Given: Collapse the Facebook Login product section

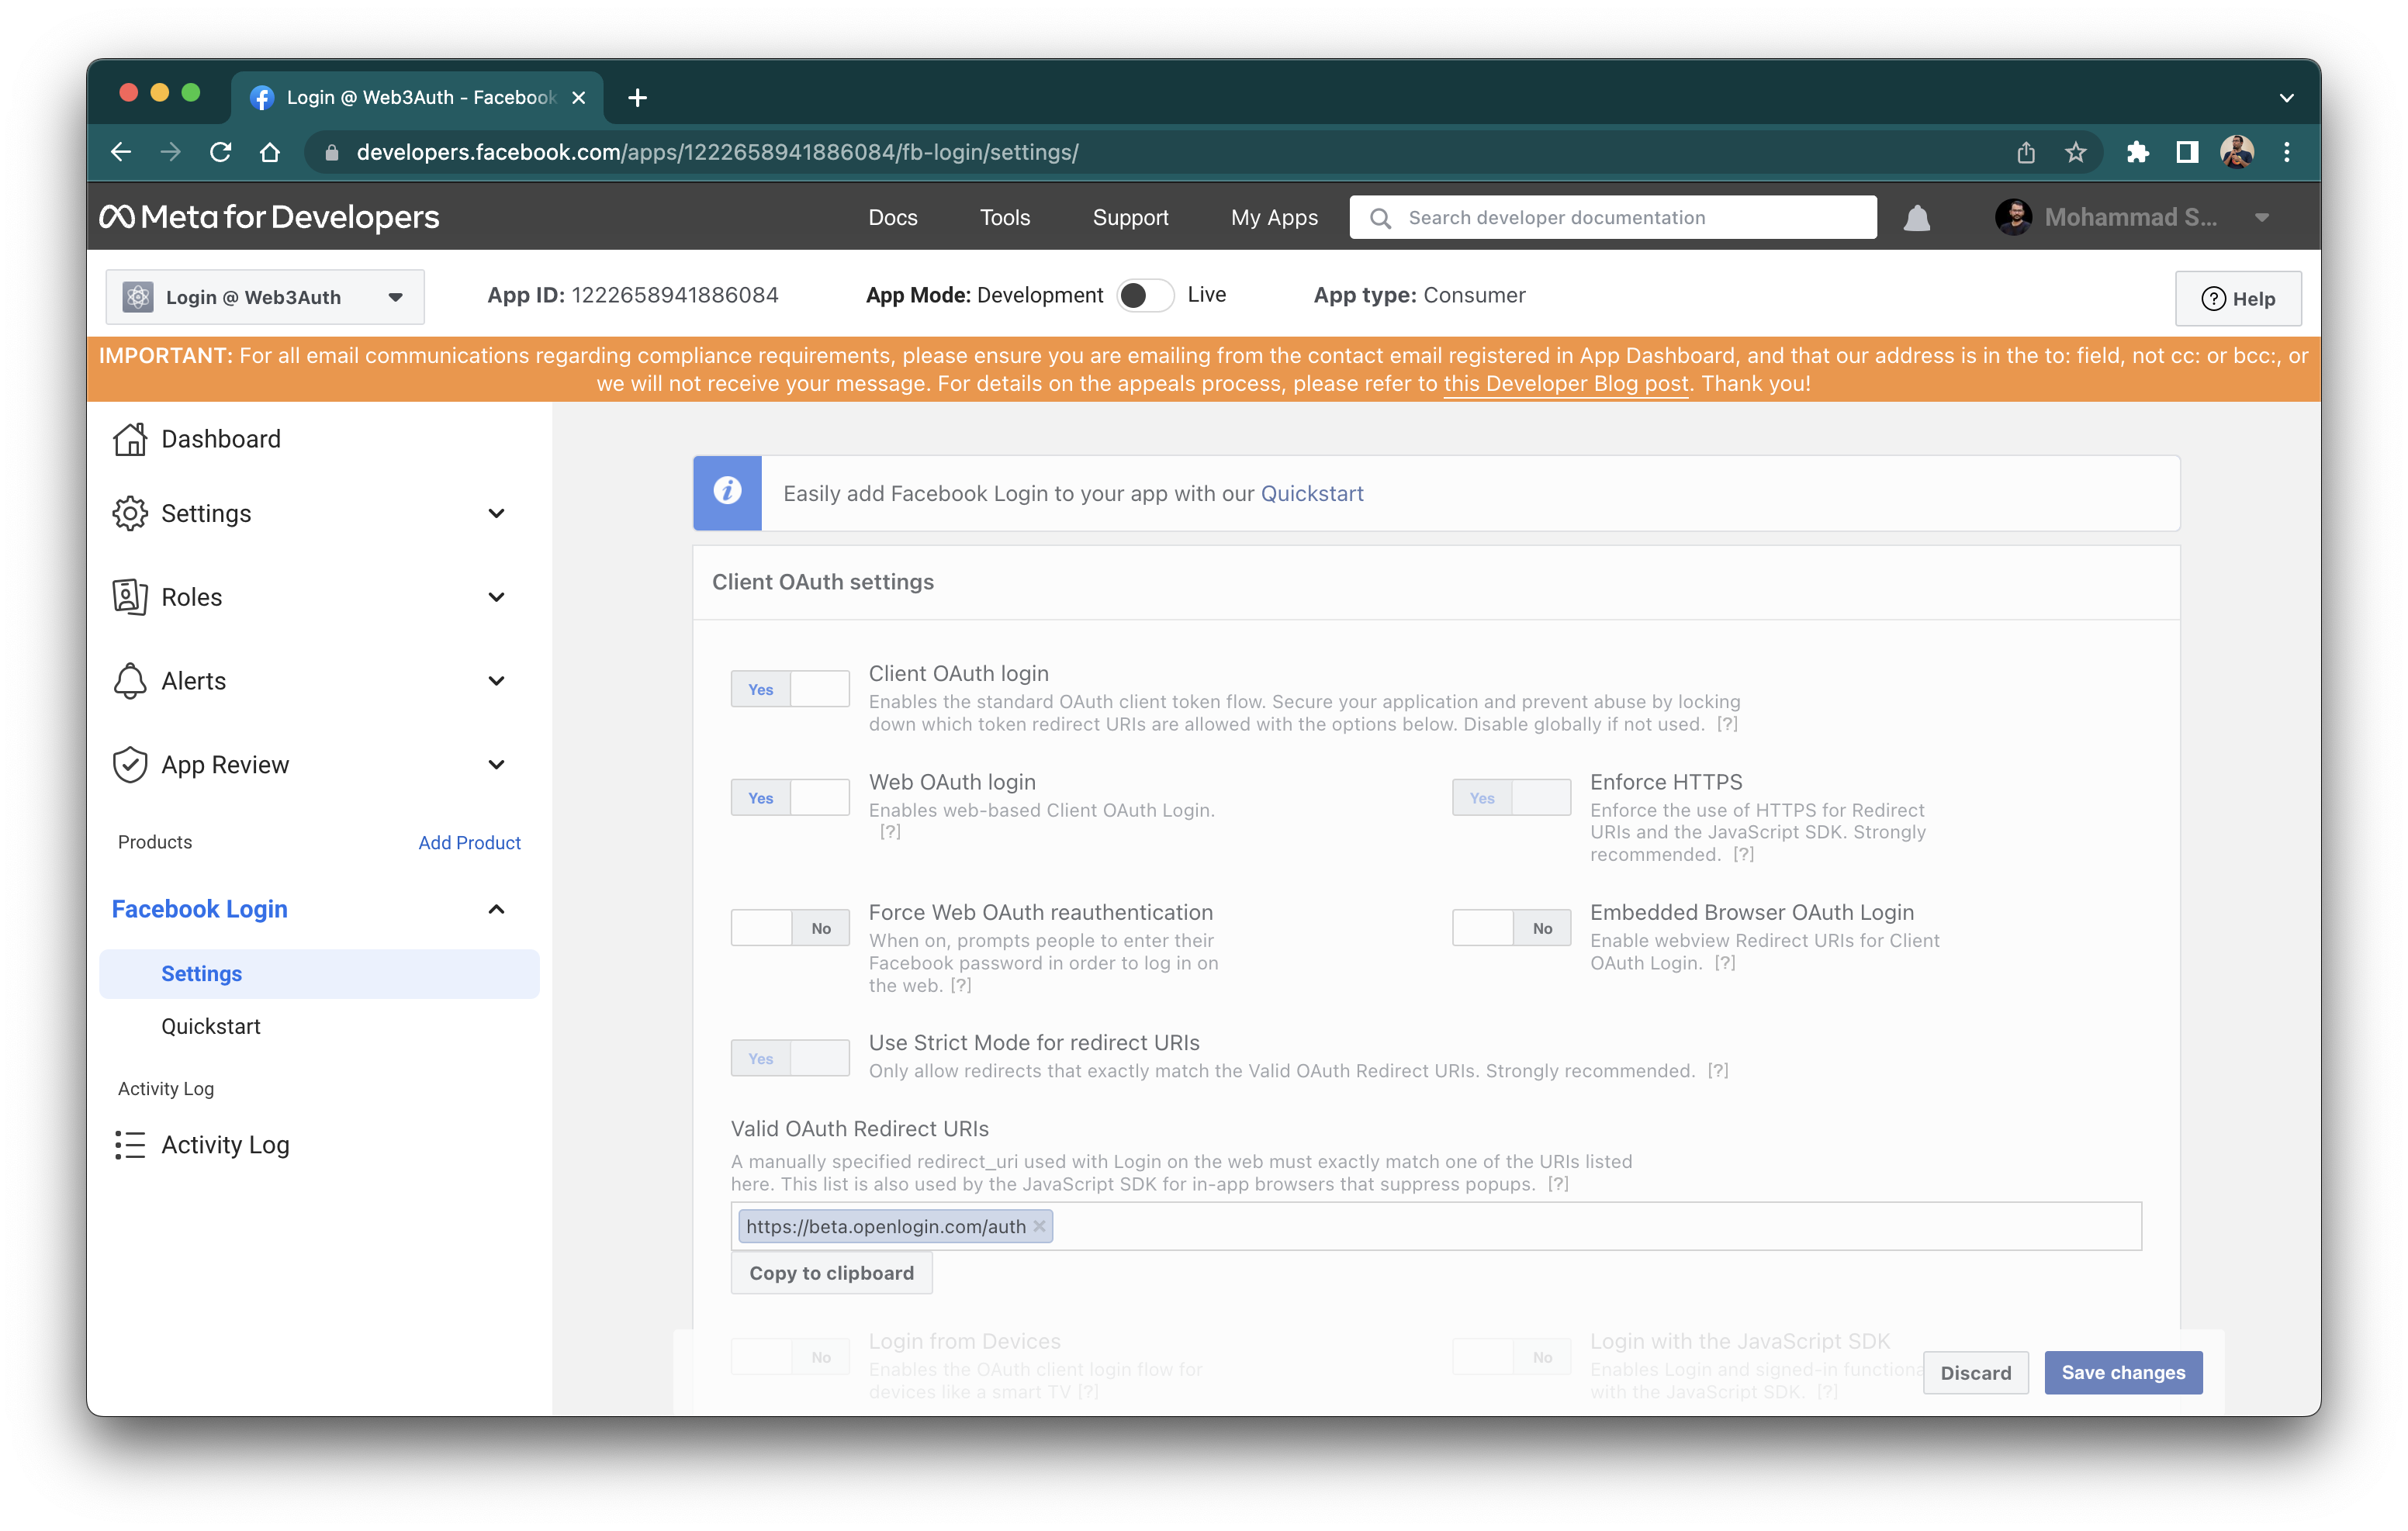Looking at the screenshot, I should (x=495, y=909).
